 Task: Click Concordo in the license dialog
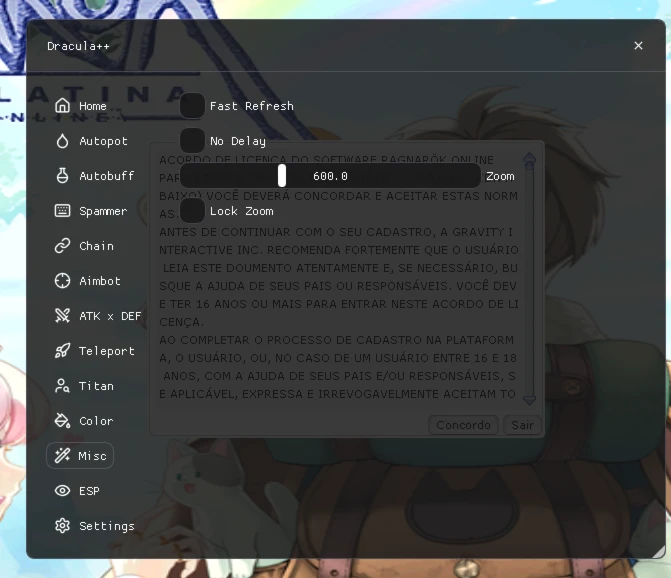pos(463,425)
